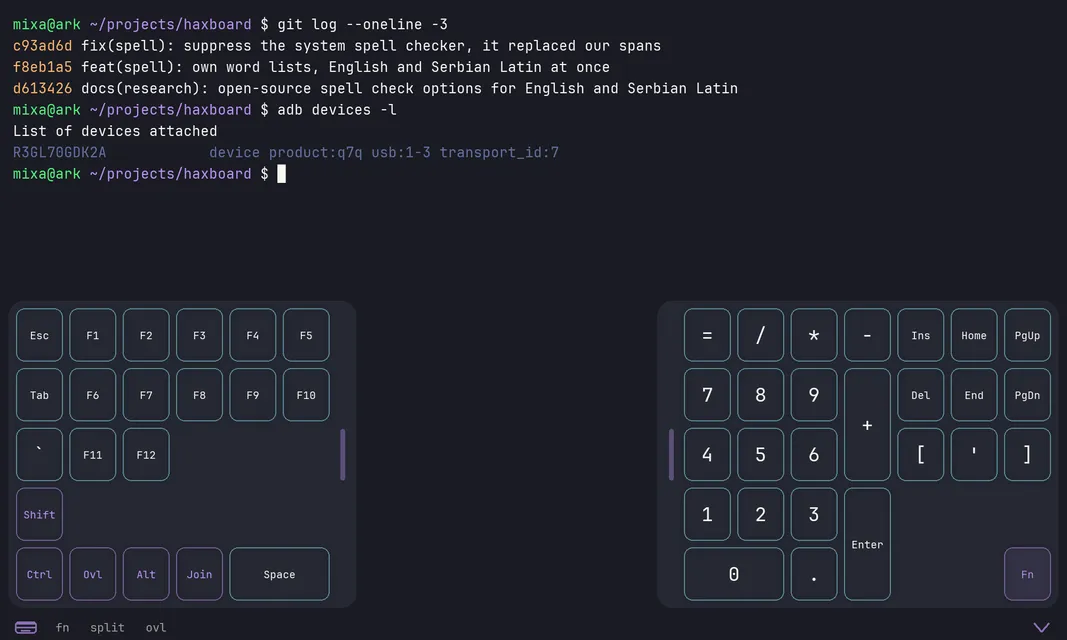The height and width of the screenshot is (640, 1067).
Task: Tap the F10 function key
Action: coord(306,394)
